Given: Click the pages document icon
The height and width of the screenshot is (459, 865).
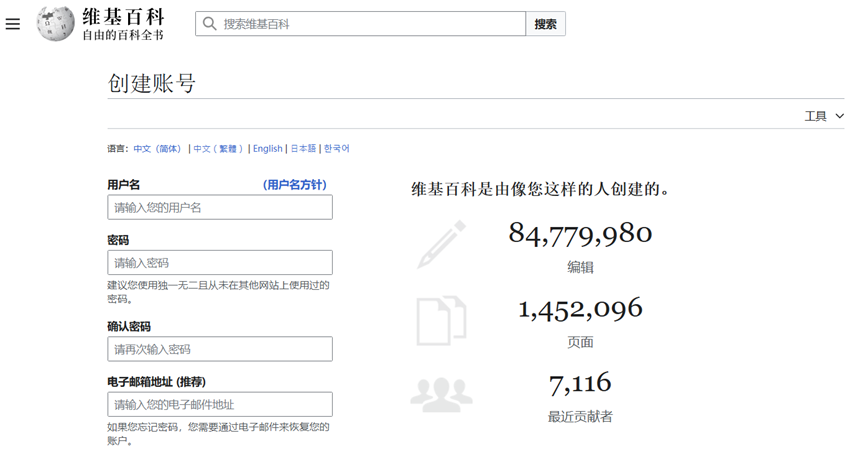Looking at the screenshot, I should (x=441, y=321).
